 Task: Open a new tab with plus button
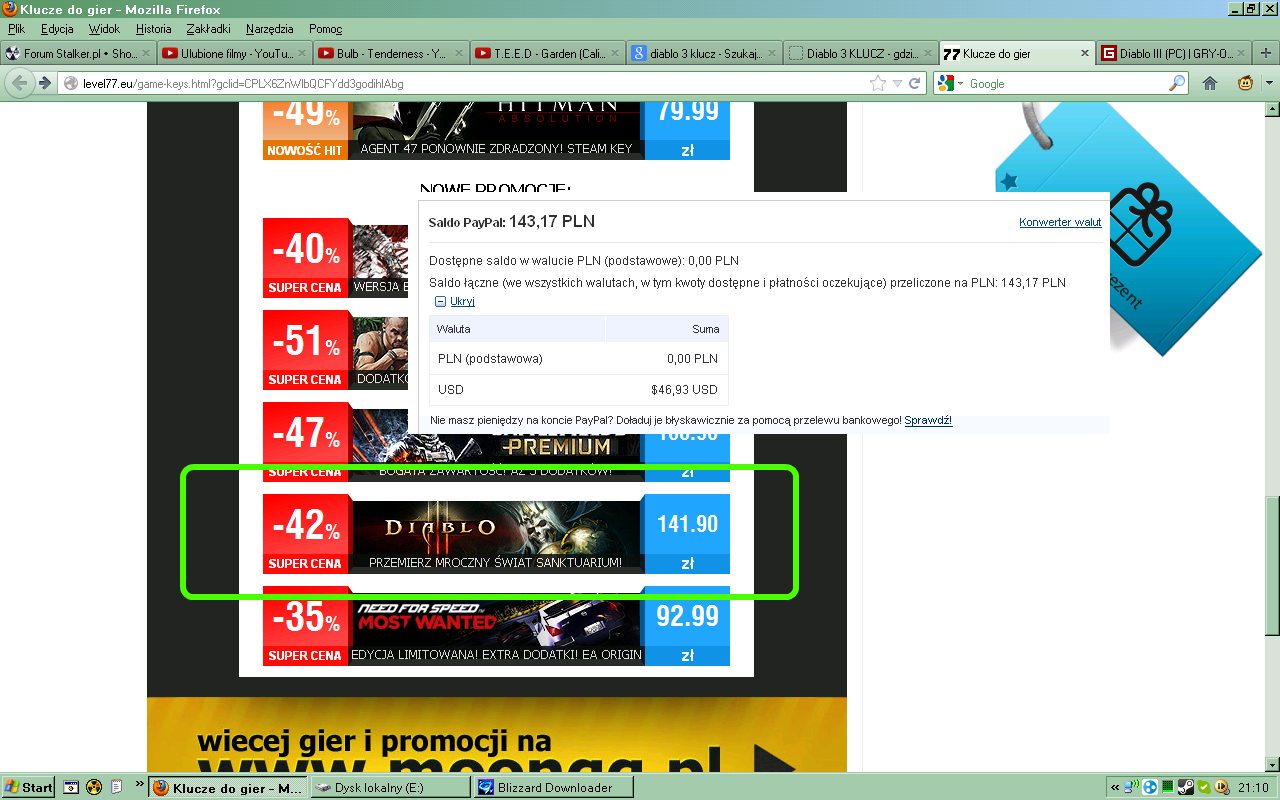click(1267, 53)
